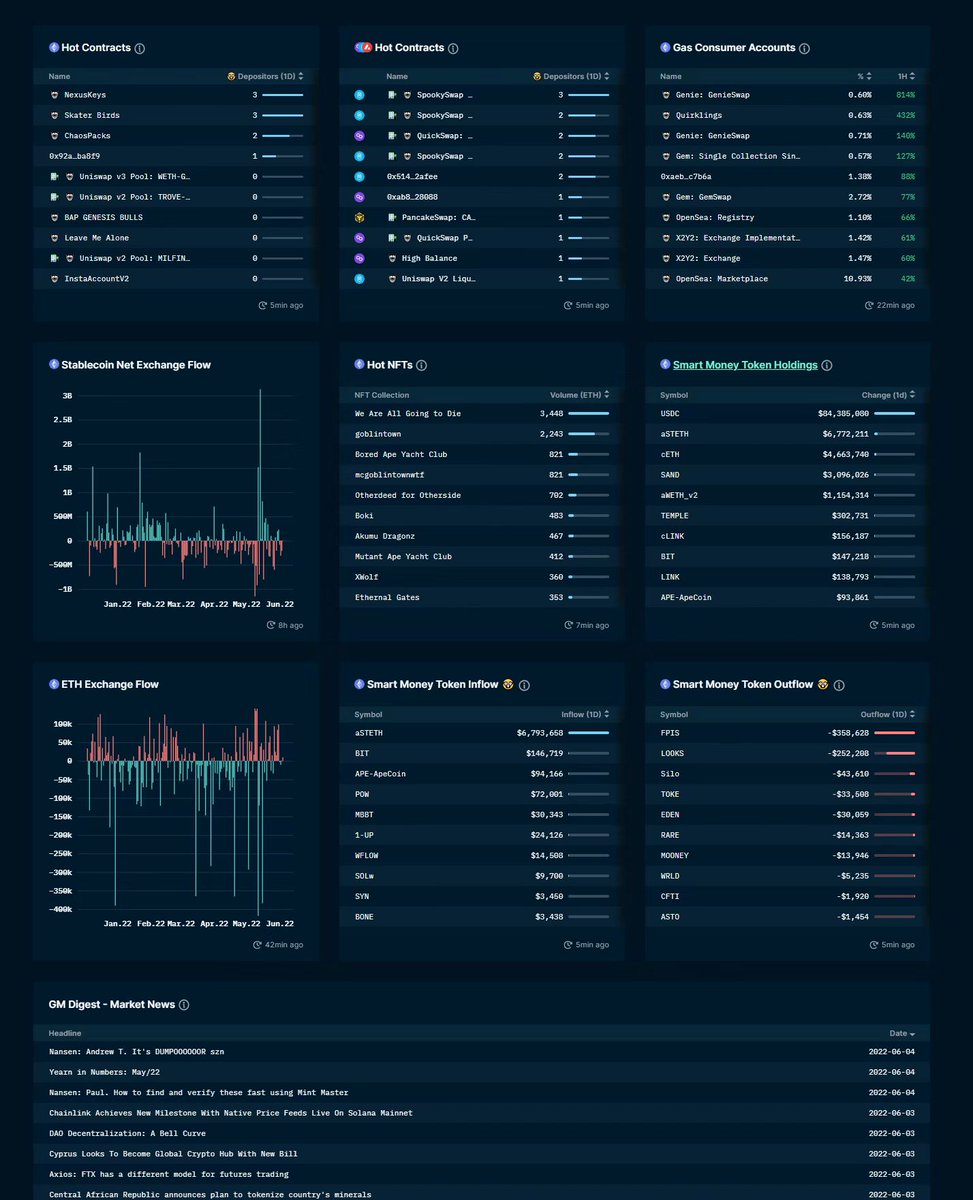Image resolution: width=973 pixels, height=1200 pixels.
Task: Sort Hot NFTs by Volume (ETH)
Action: click(x=579, y=395)
